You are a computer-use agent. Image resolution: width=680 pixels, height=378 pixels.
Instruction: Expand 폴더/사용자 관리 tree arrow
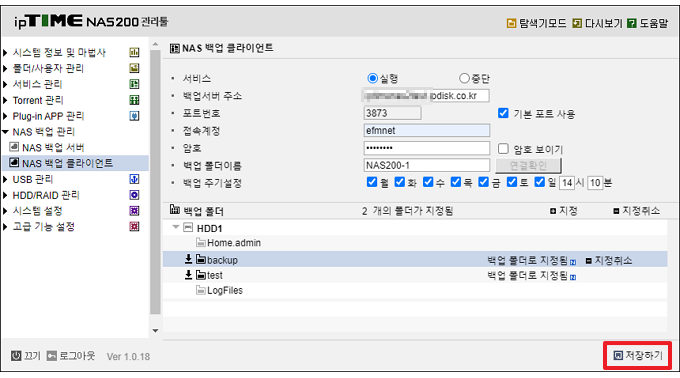[5, 68]
